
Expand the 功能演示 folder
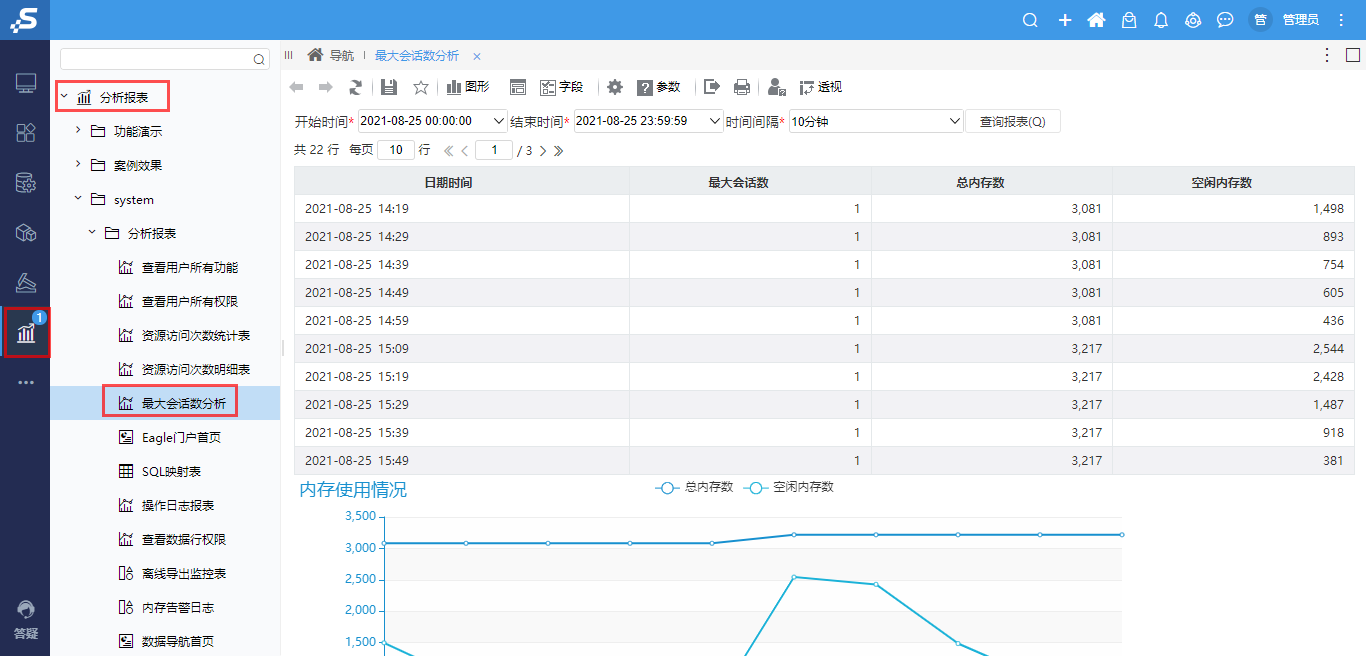pyautogui.click(x=78, y=131)
